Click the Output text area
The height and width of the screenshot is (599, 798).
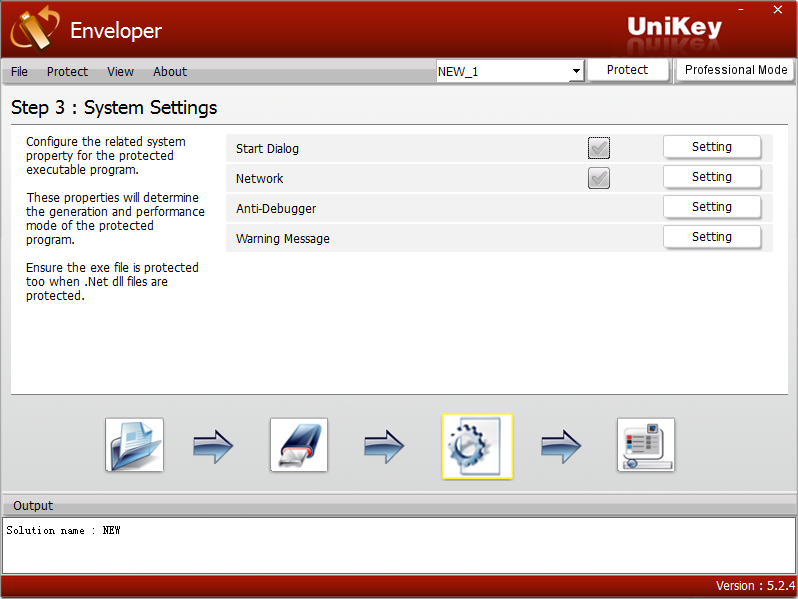pos(398,545)
